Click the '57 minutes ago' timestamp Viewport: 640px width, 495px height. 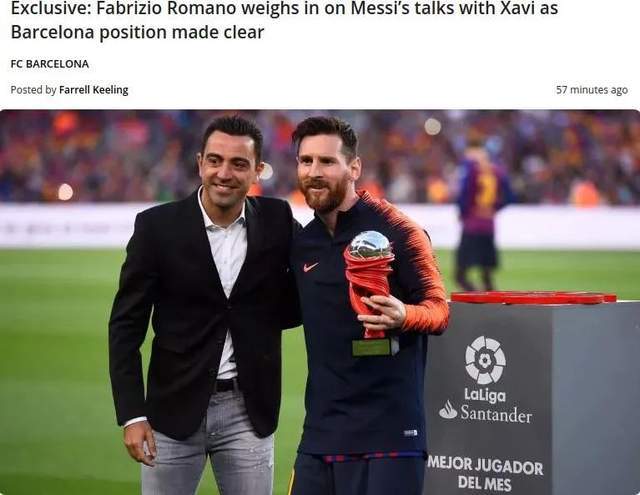tap(591, 90)
